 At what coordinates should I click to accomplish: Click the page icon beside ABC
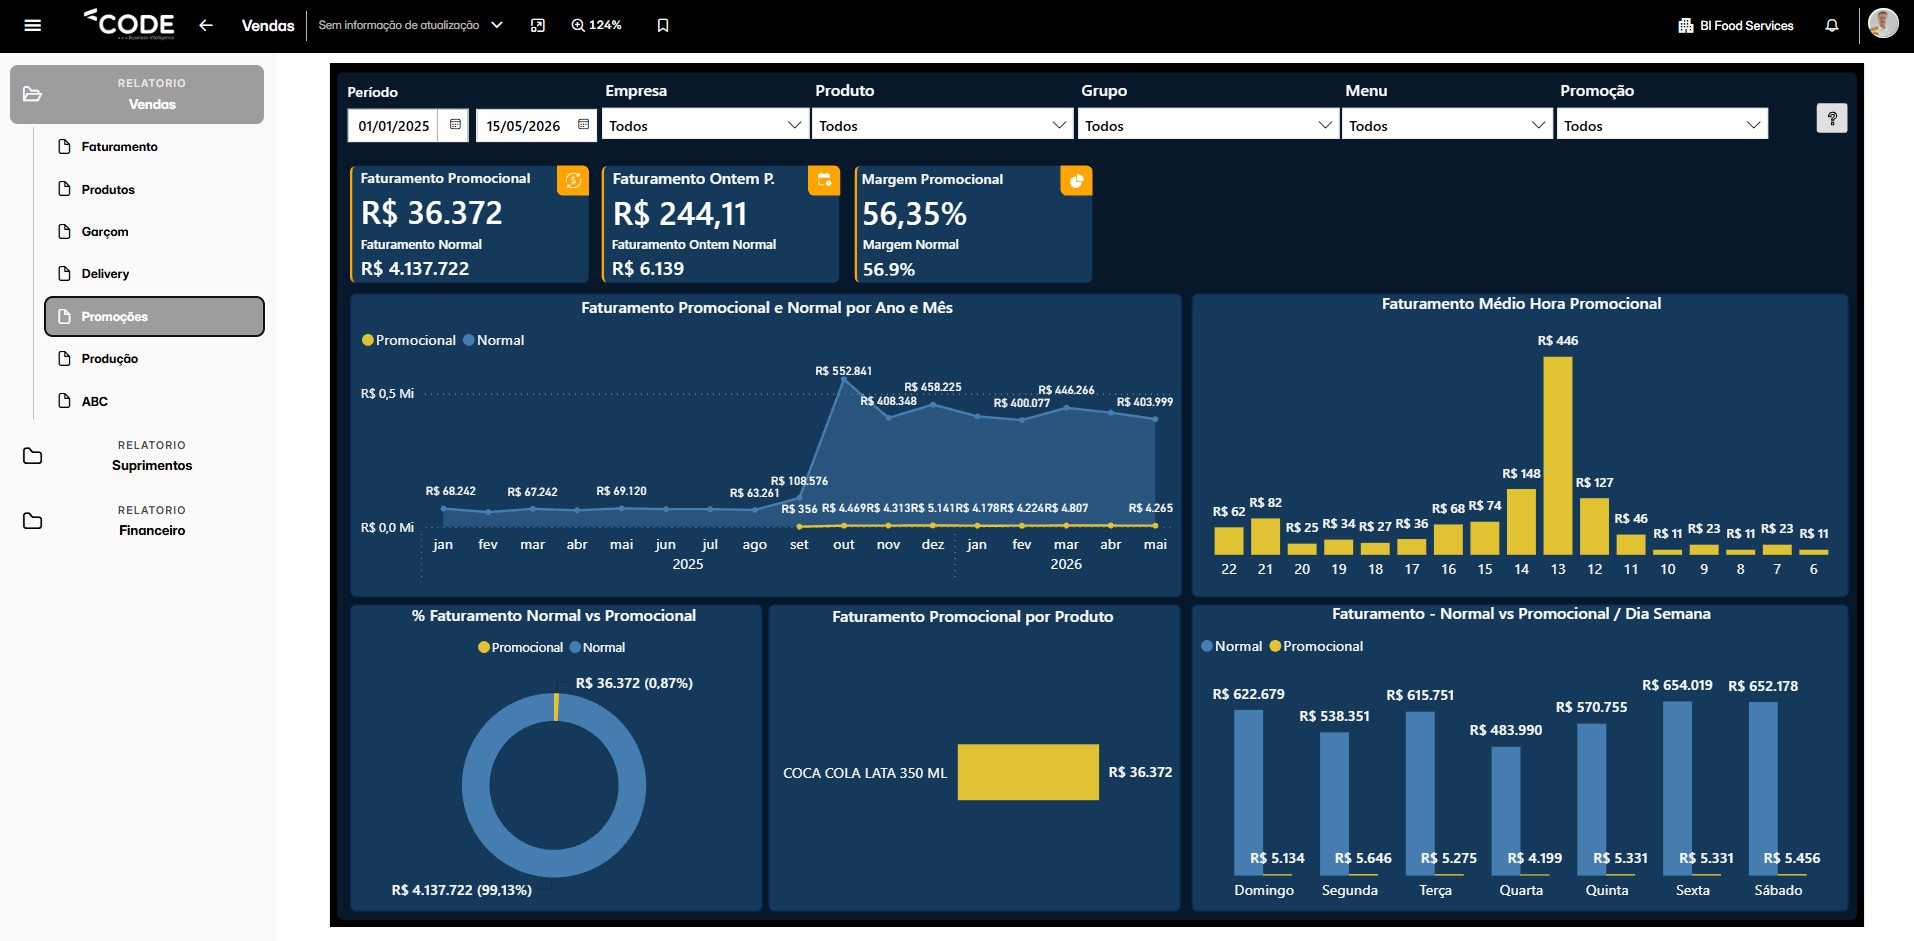(64, 401)
